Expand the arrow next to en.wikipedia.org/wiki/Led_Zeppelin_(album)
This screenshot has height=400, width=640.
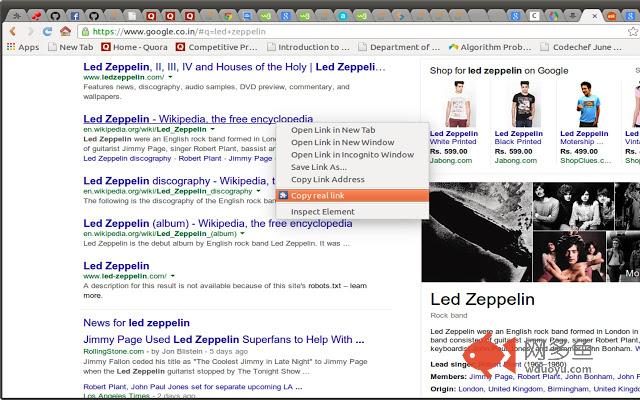243,233
